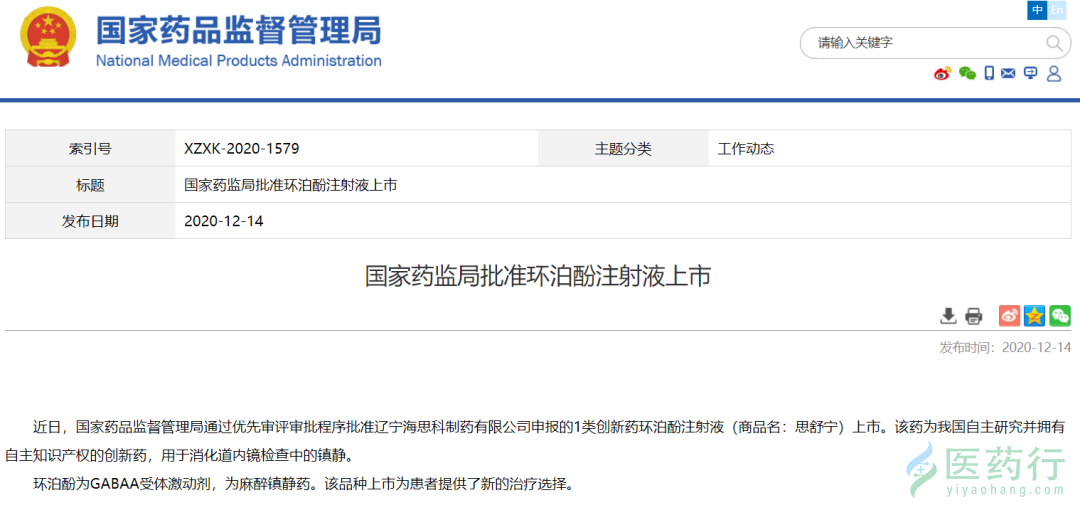
Task: Click the 国家药品监督管理局 site title
Action: click(x=238, y=30)
